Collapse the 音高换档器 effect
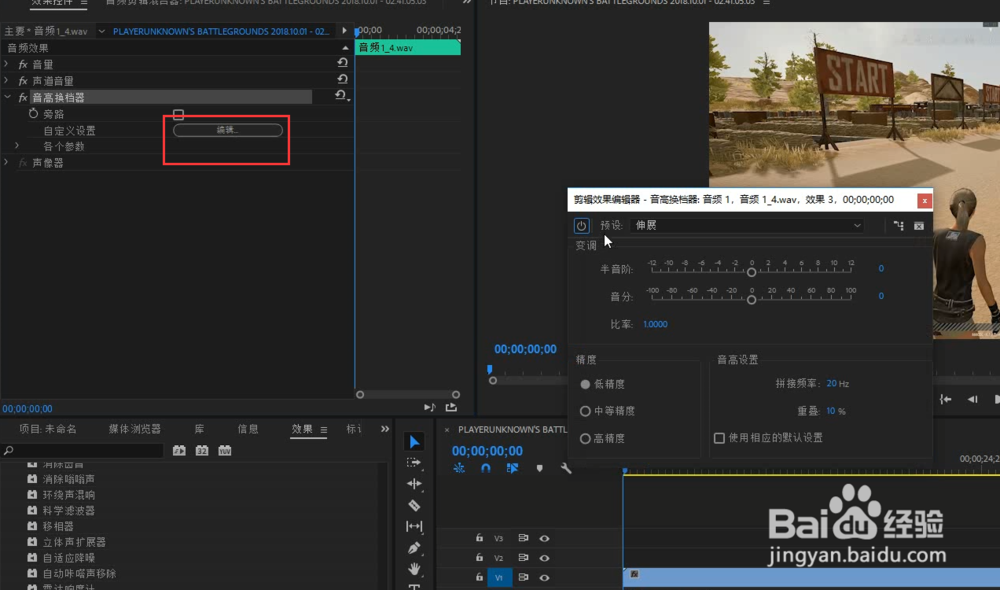The width and height of the screenshot is (1000, 590). pos(8,97)
